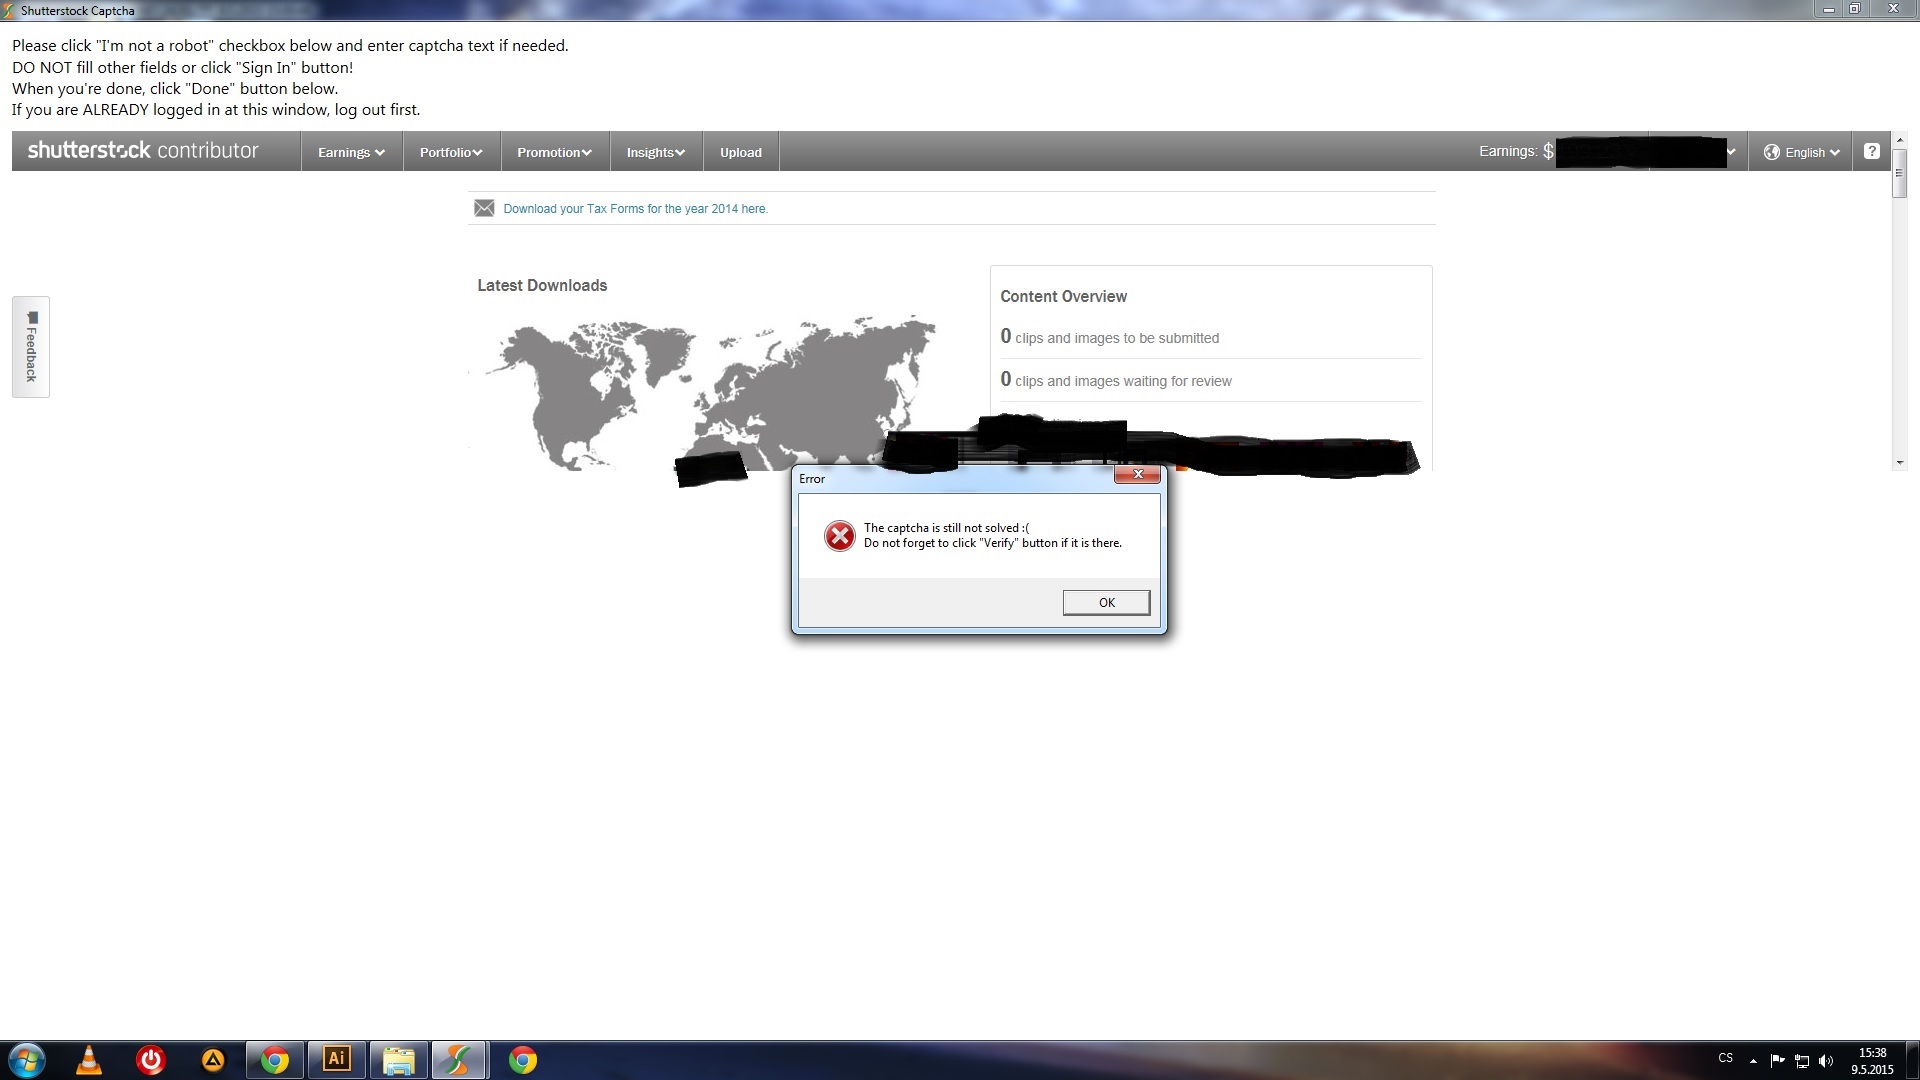Open Windows Explorer from taskbar

[x=398, y=1060]
